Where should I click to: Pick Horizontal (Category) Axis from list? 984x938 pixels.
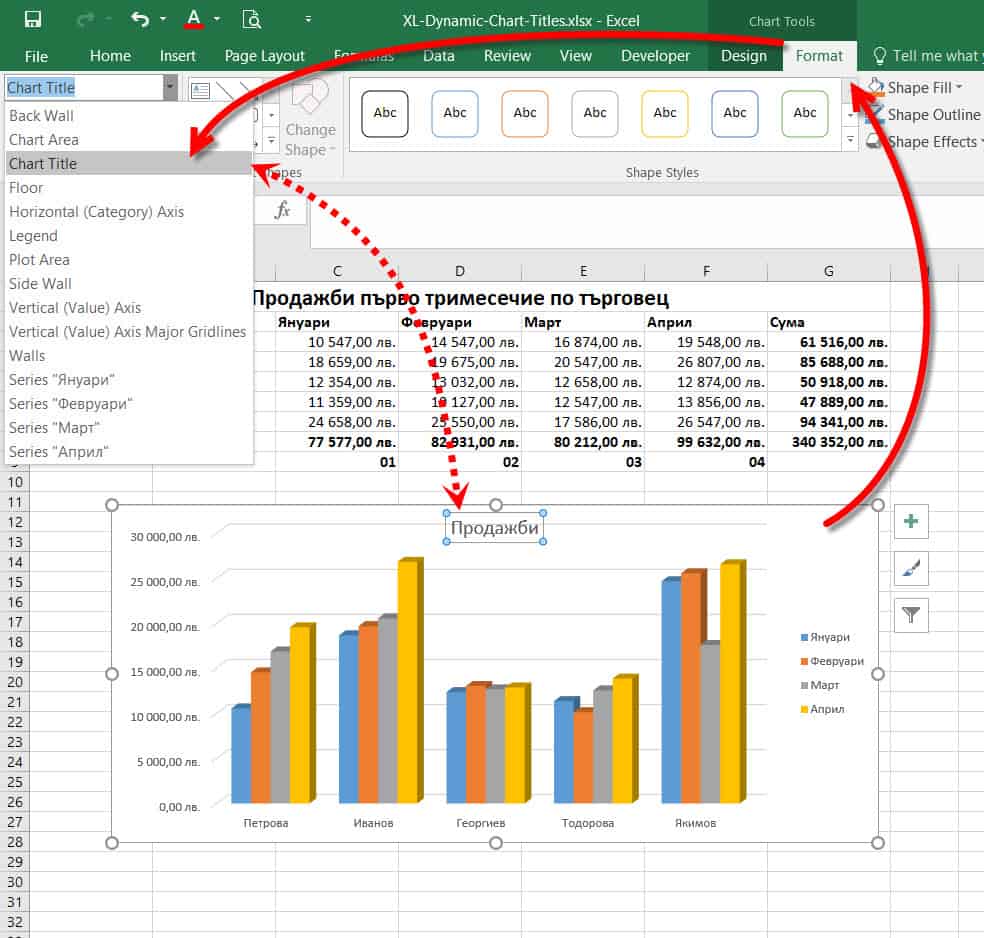click(129, 211)
